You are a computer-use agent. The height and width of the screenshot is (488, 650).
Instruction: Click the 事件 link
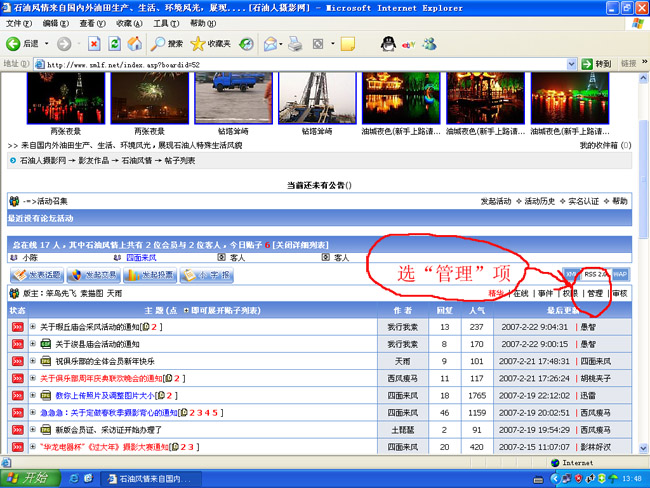(545, 294)
